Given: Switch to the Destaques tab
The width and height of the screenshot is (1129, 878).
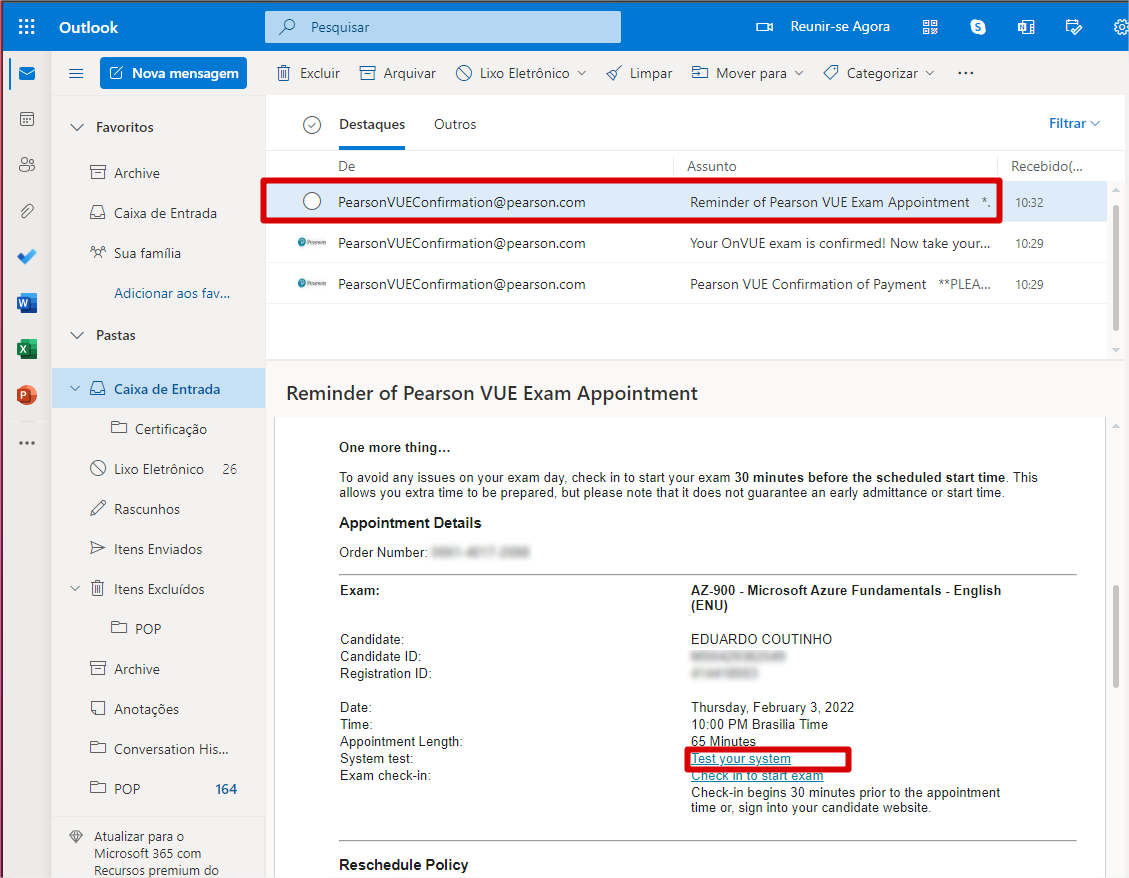Looking at the screenshot, I should (372, 125).
